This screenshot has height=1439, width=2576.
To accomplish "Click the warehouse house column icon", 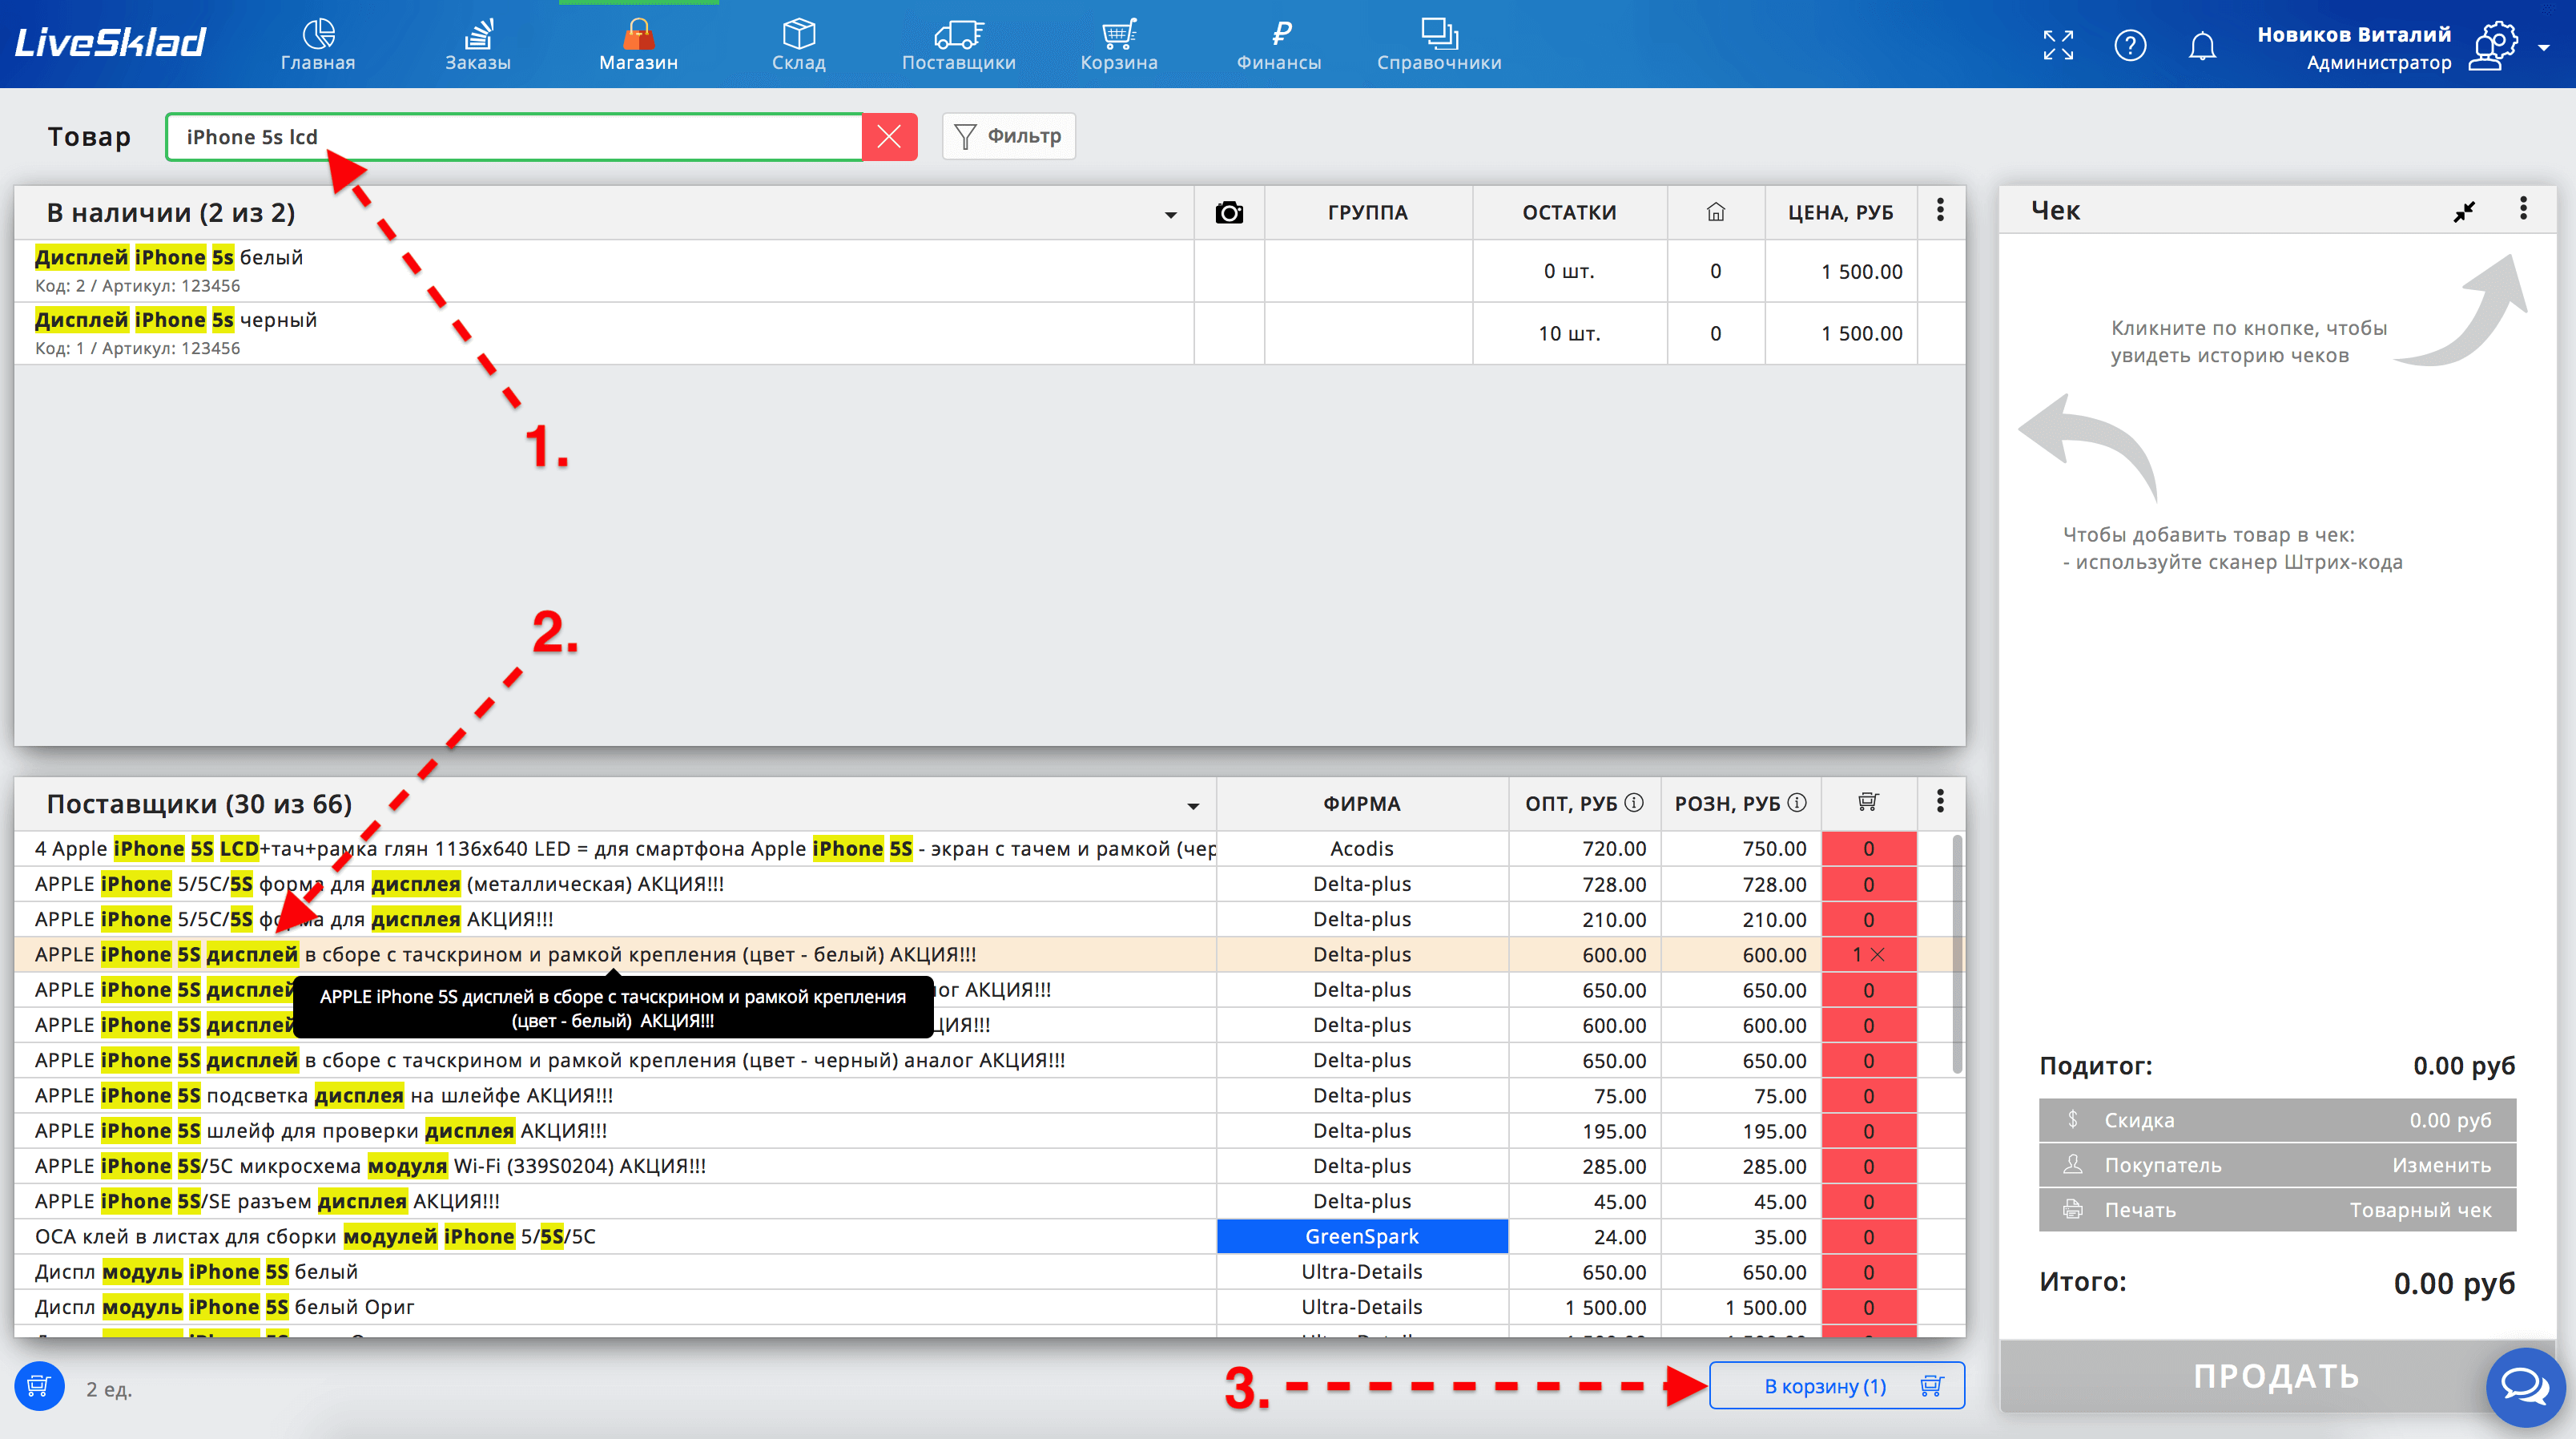I will 1716,212.
